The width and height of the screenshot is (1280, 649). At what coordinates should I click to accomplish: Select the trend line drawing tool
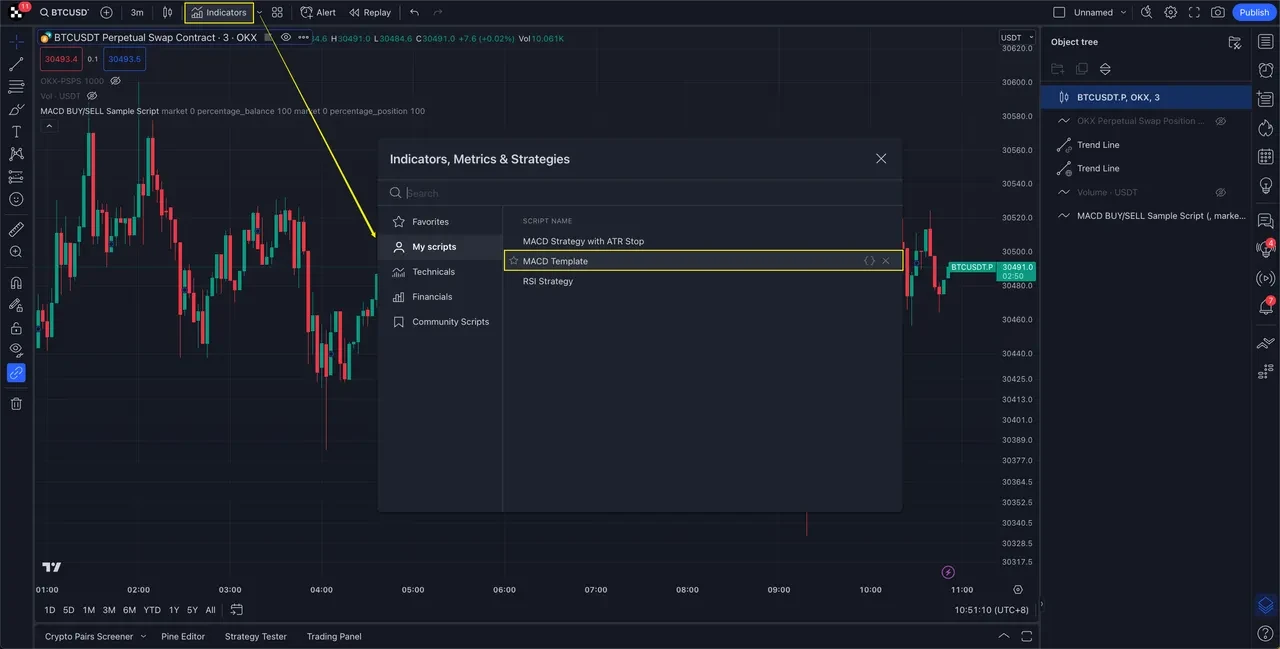(16, 64)
